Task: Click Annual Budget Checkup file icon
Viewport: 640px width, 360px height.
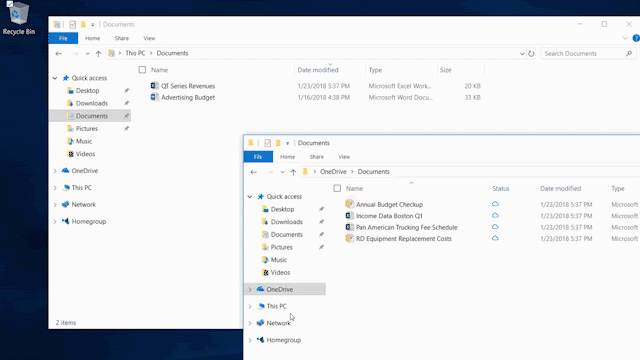Action: 349,204
